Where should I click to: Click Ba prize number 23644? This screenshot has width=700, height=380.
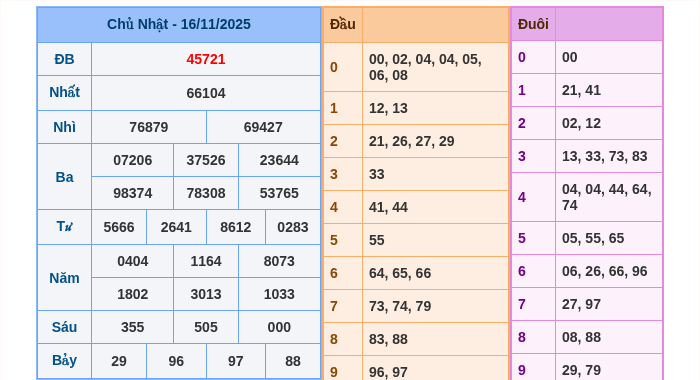(x=279, y=160)
